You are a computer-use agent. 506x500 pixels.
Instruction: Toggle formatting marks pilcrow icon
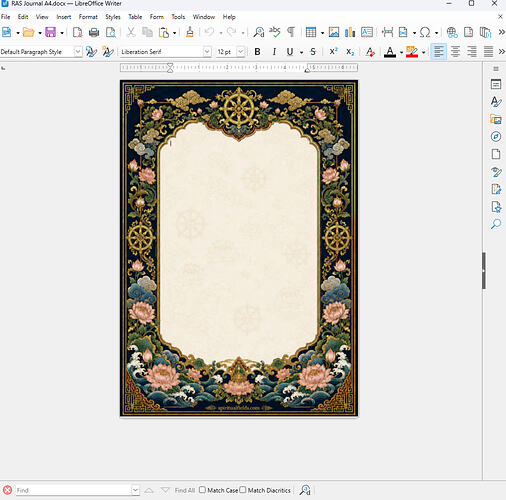pos(291,32)
